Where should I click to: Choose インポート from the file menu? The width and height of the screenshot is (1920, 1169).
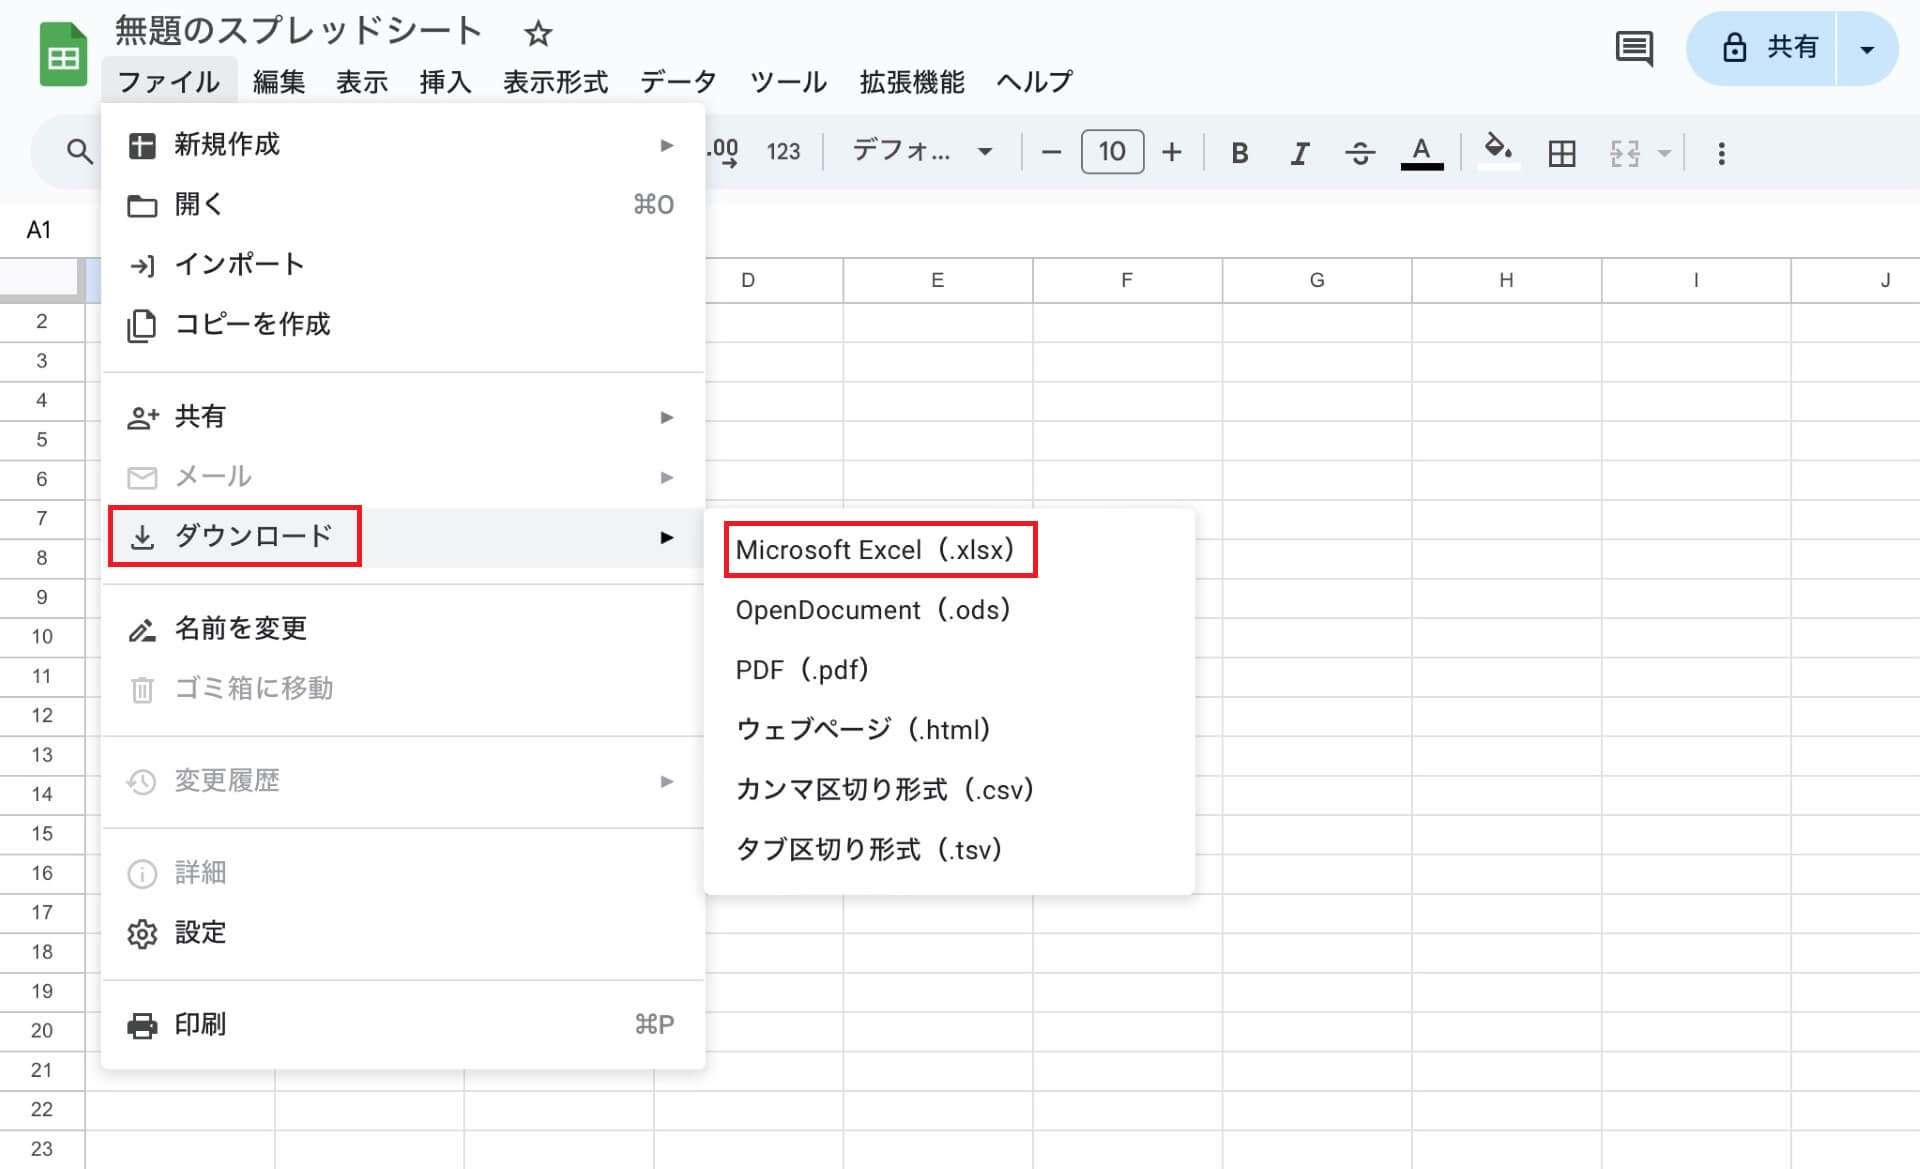coord(403,265)
